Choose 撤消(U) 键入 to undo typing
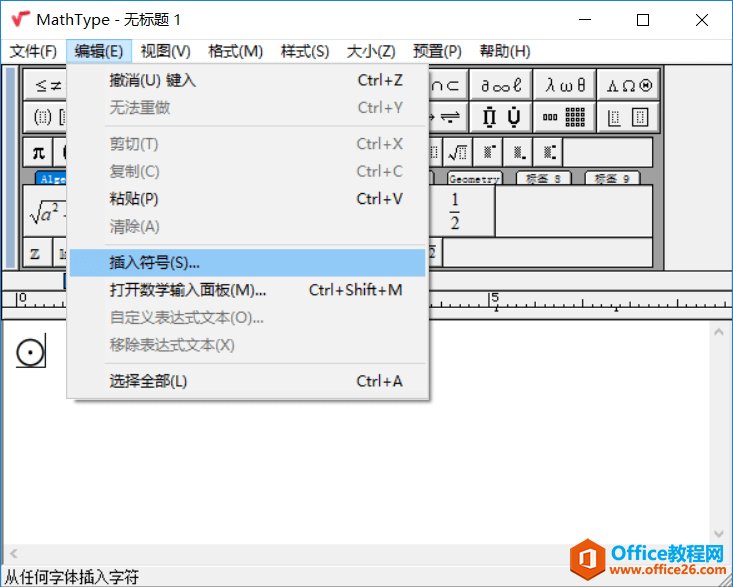733x587 pixels. [247, 80]
